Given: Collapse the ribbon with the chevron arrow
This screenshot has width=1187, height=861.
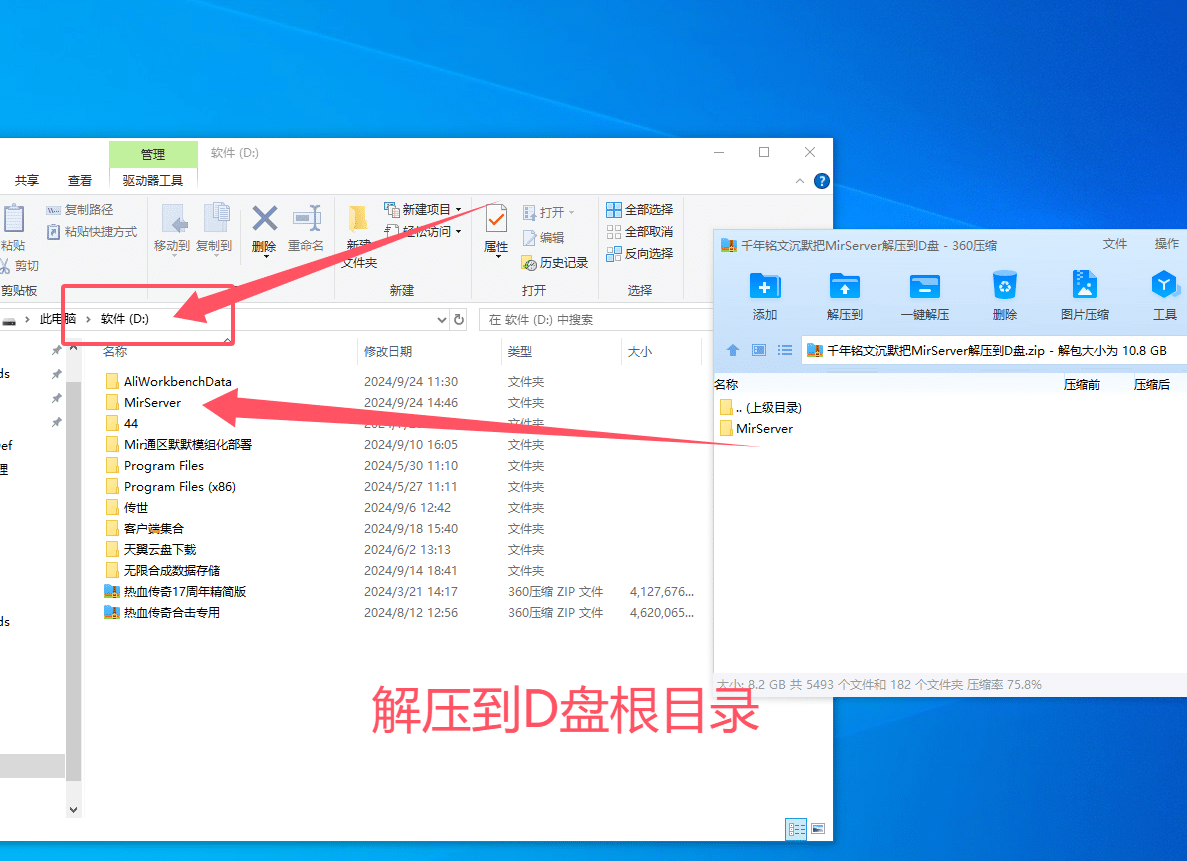Looking at the screenshot, I should pos(799,181).
